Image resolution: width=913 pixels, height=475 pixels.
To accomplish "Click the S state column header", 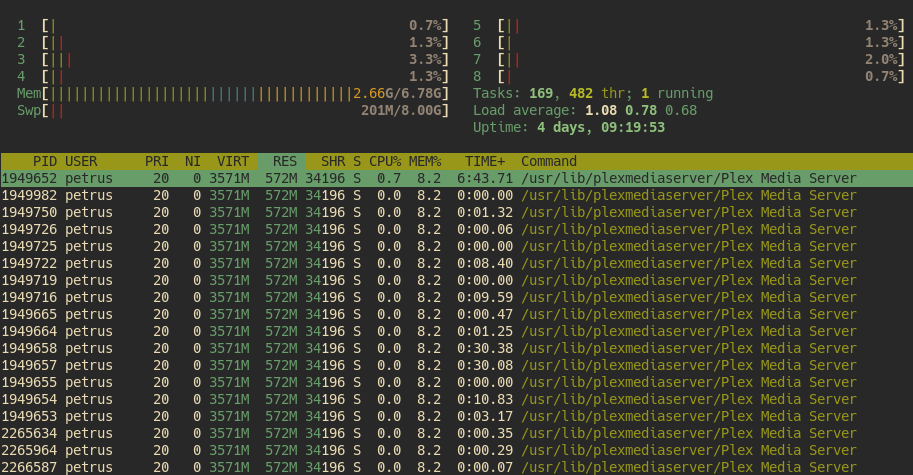I will pyautogui.click(x=357, y=161).
